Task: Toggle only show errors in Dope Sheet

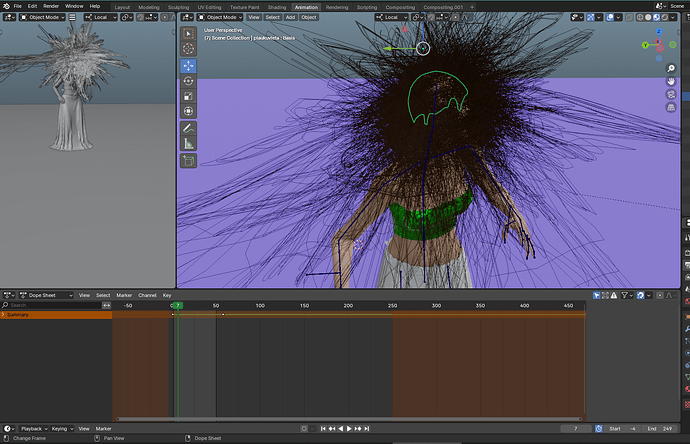Action: pos(614,295)
